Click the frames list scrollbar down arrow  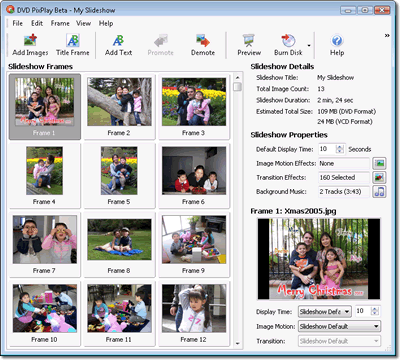(x=237, y=343)
